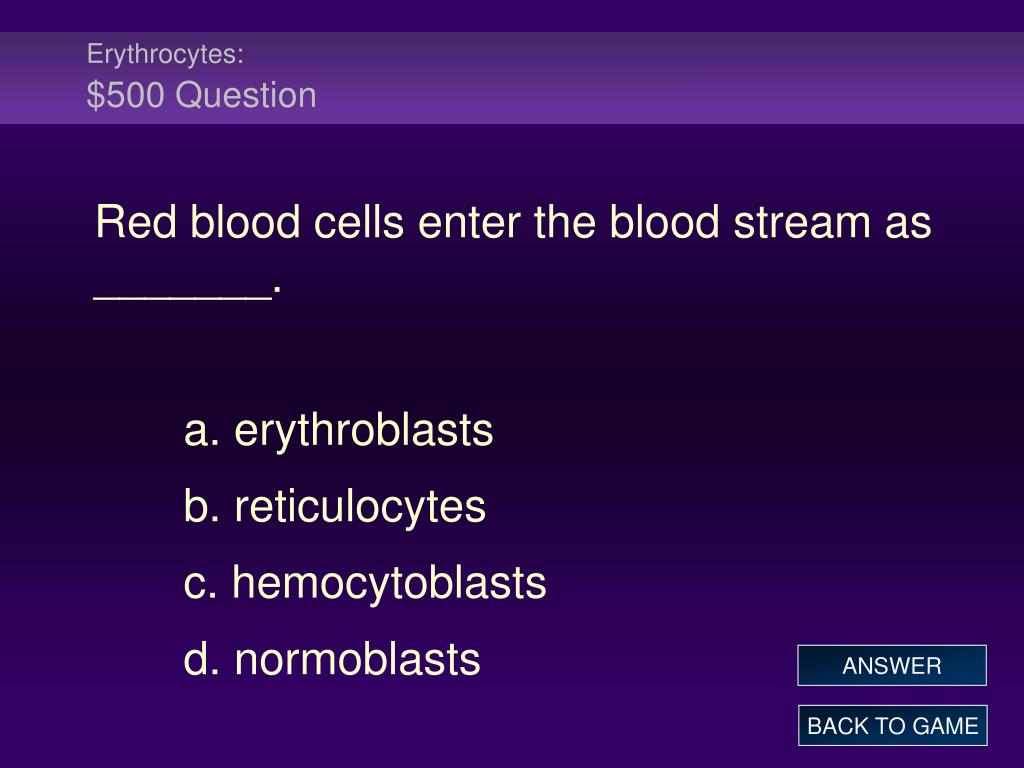The height and width of the screenshot is (768, 1024).
Task: Click the word cells in the question
Action: (359, 222)
